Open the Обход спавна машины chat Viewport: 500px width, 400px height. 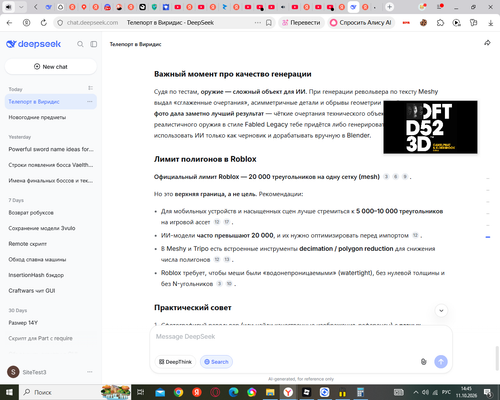(37, 259)
